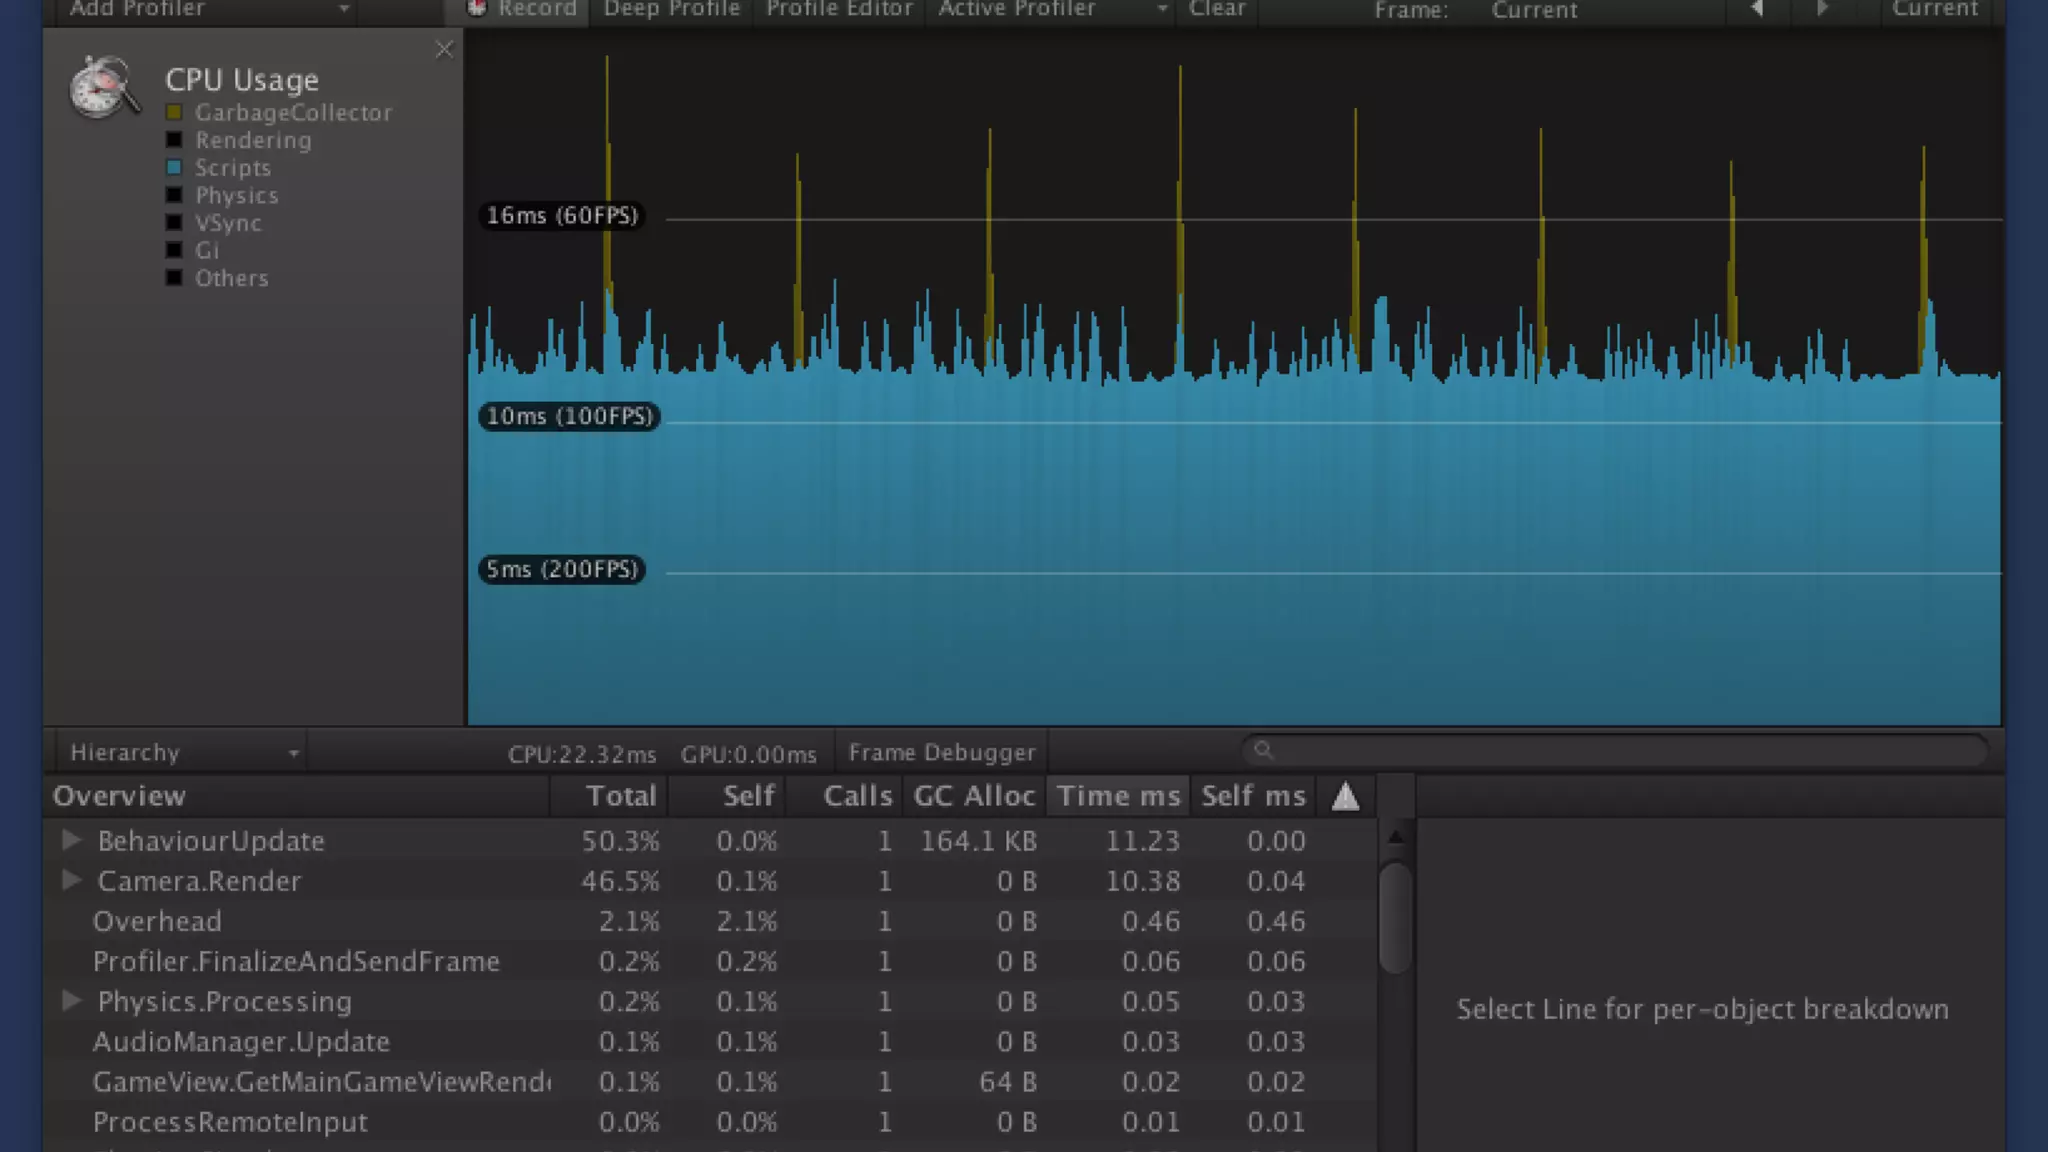Open the Add Profiler dropdown
The width and height of the screenshot is (2048, 1152).
click(208, 10)
